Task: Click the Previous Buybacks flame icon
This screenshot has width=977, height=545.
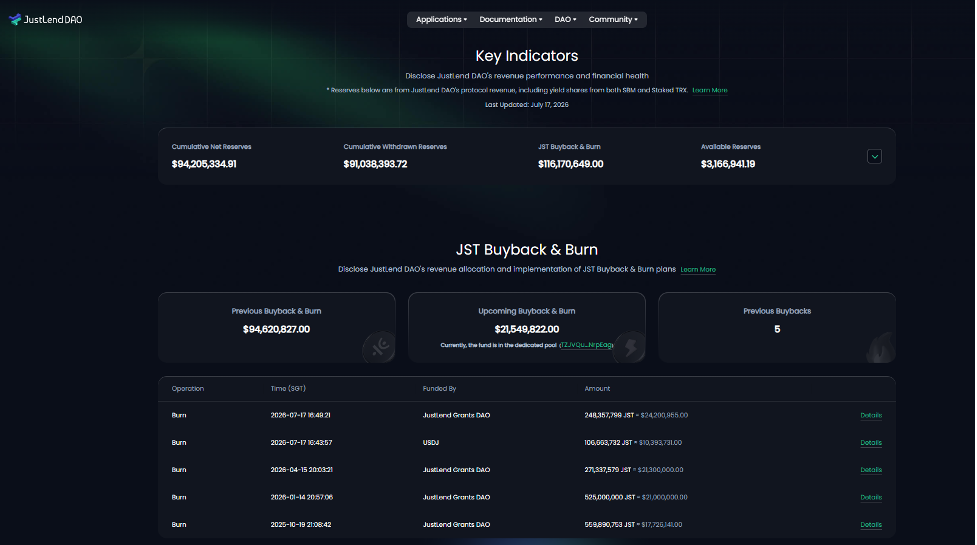Action: 880,347
